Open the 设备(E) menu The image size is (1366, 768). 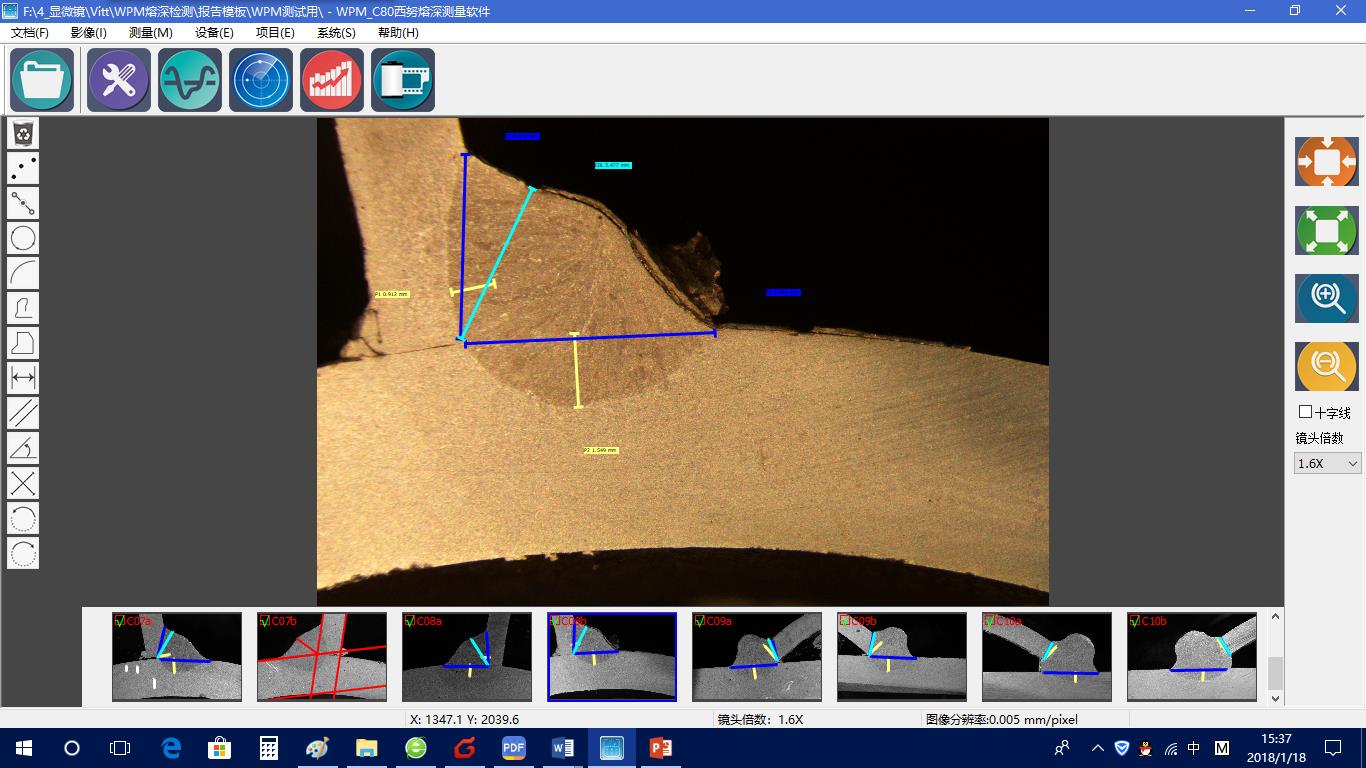[214, 32]
